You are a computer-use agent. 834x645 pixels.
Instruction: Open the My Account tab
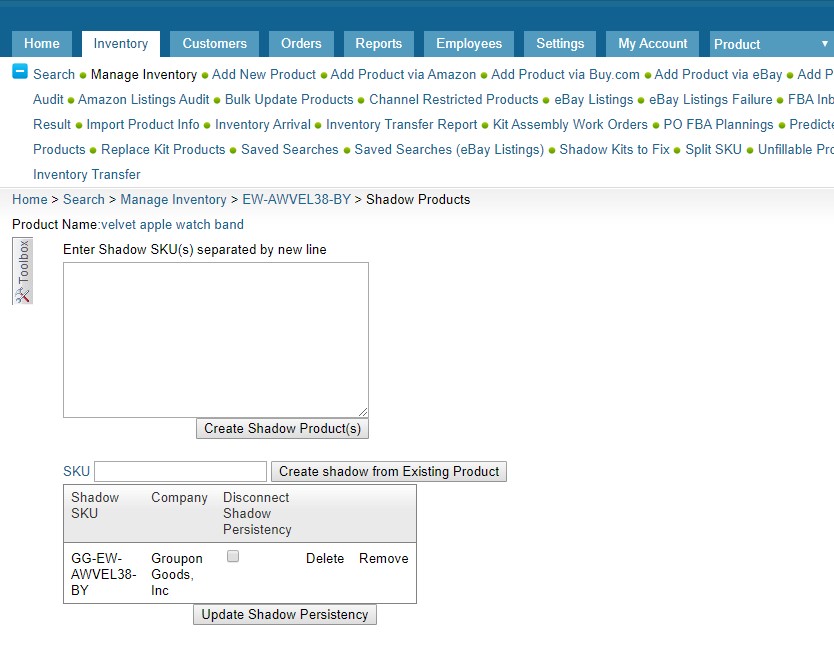[x=653, y=44]
